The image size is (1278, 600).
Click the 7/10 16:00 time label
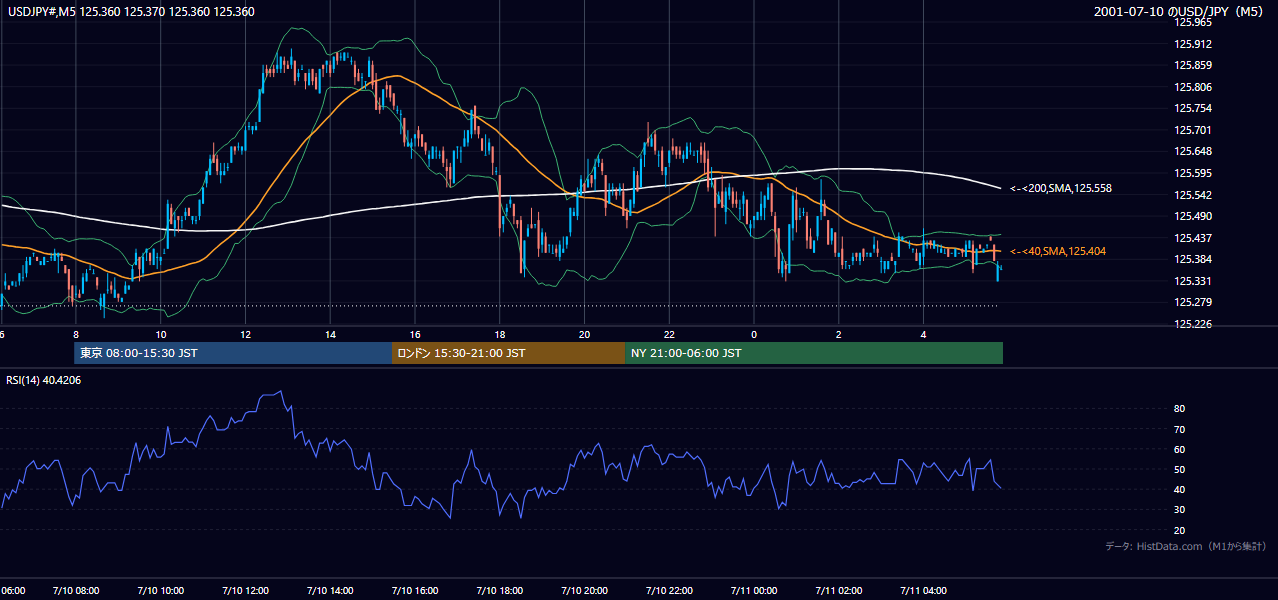(415, 591)
